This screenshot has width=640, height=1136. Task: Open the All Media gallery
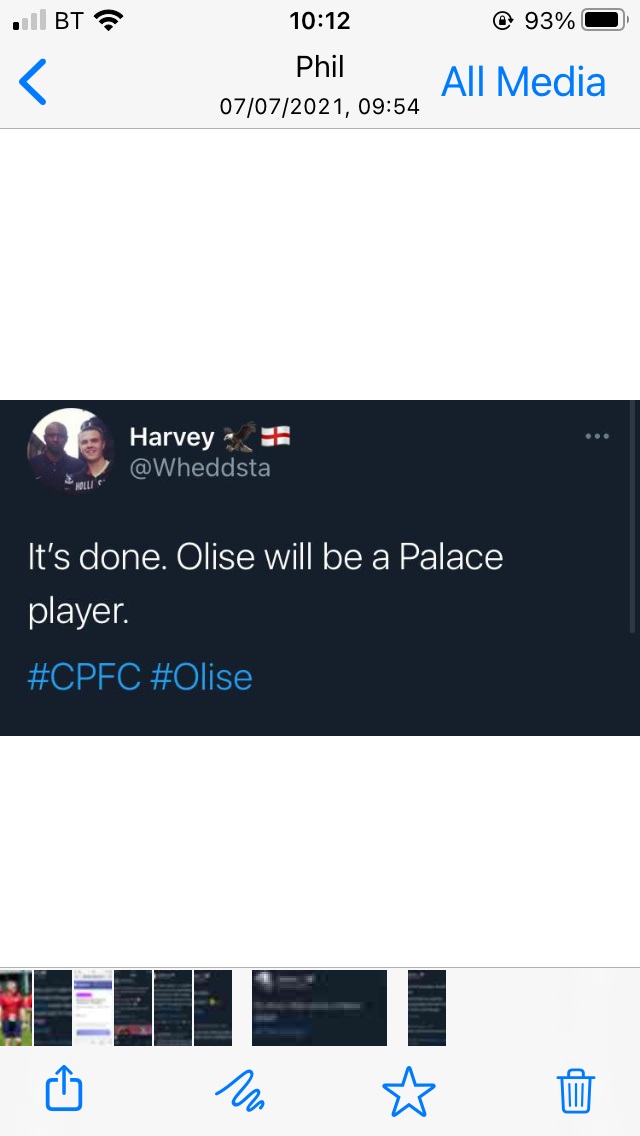click(x=523, y=82)
